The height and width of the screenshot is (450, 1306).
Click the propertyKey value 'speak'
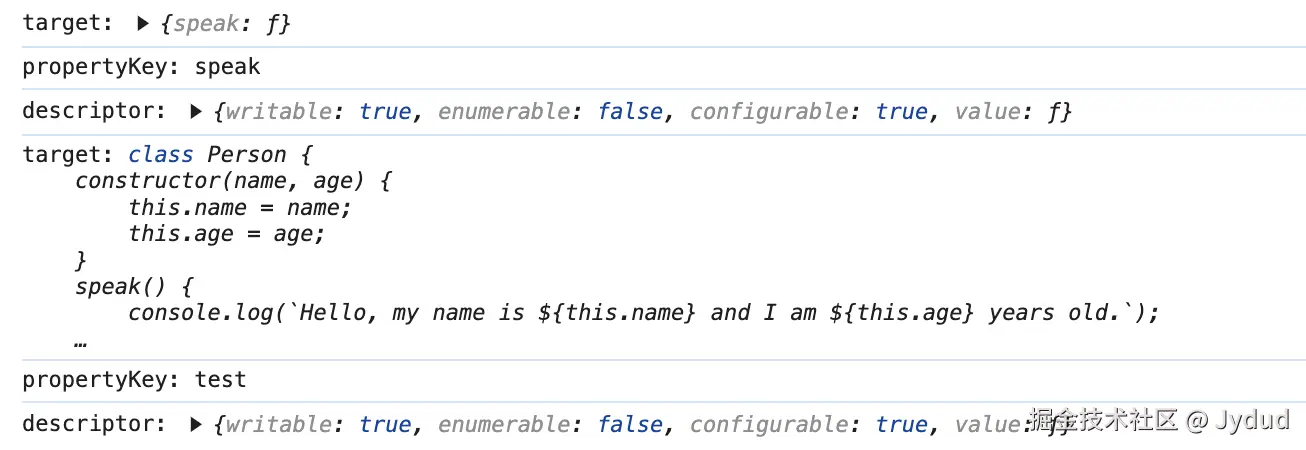point(227,67)
